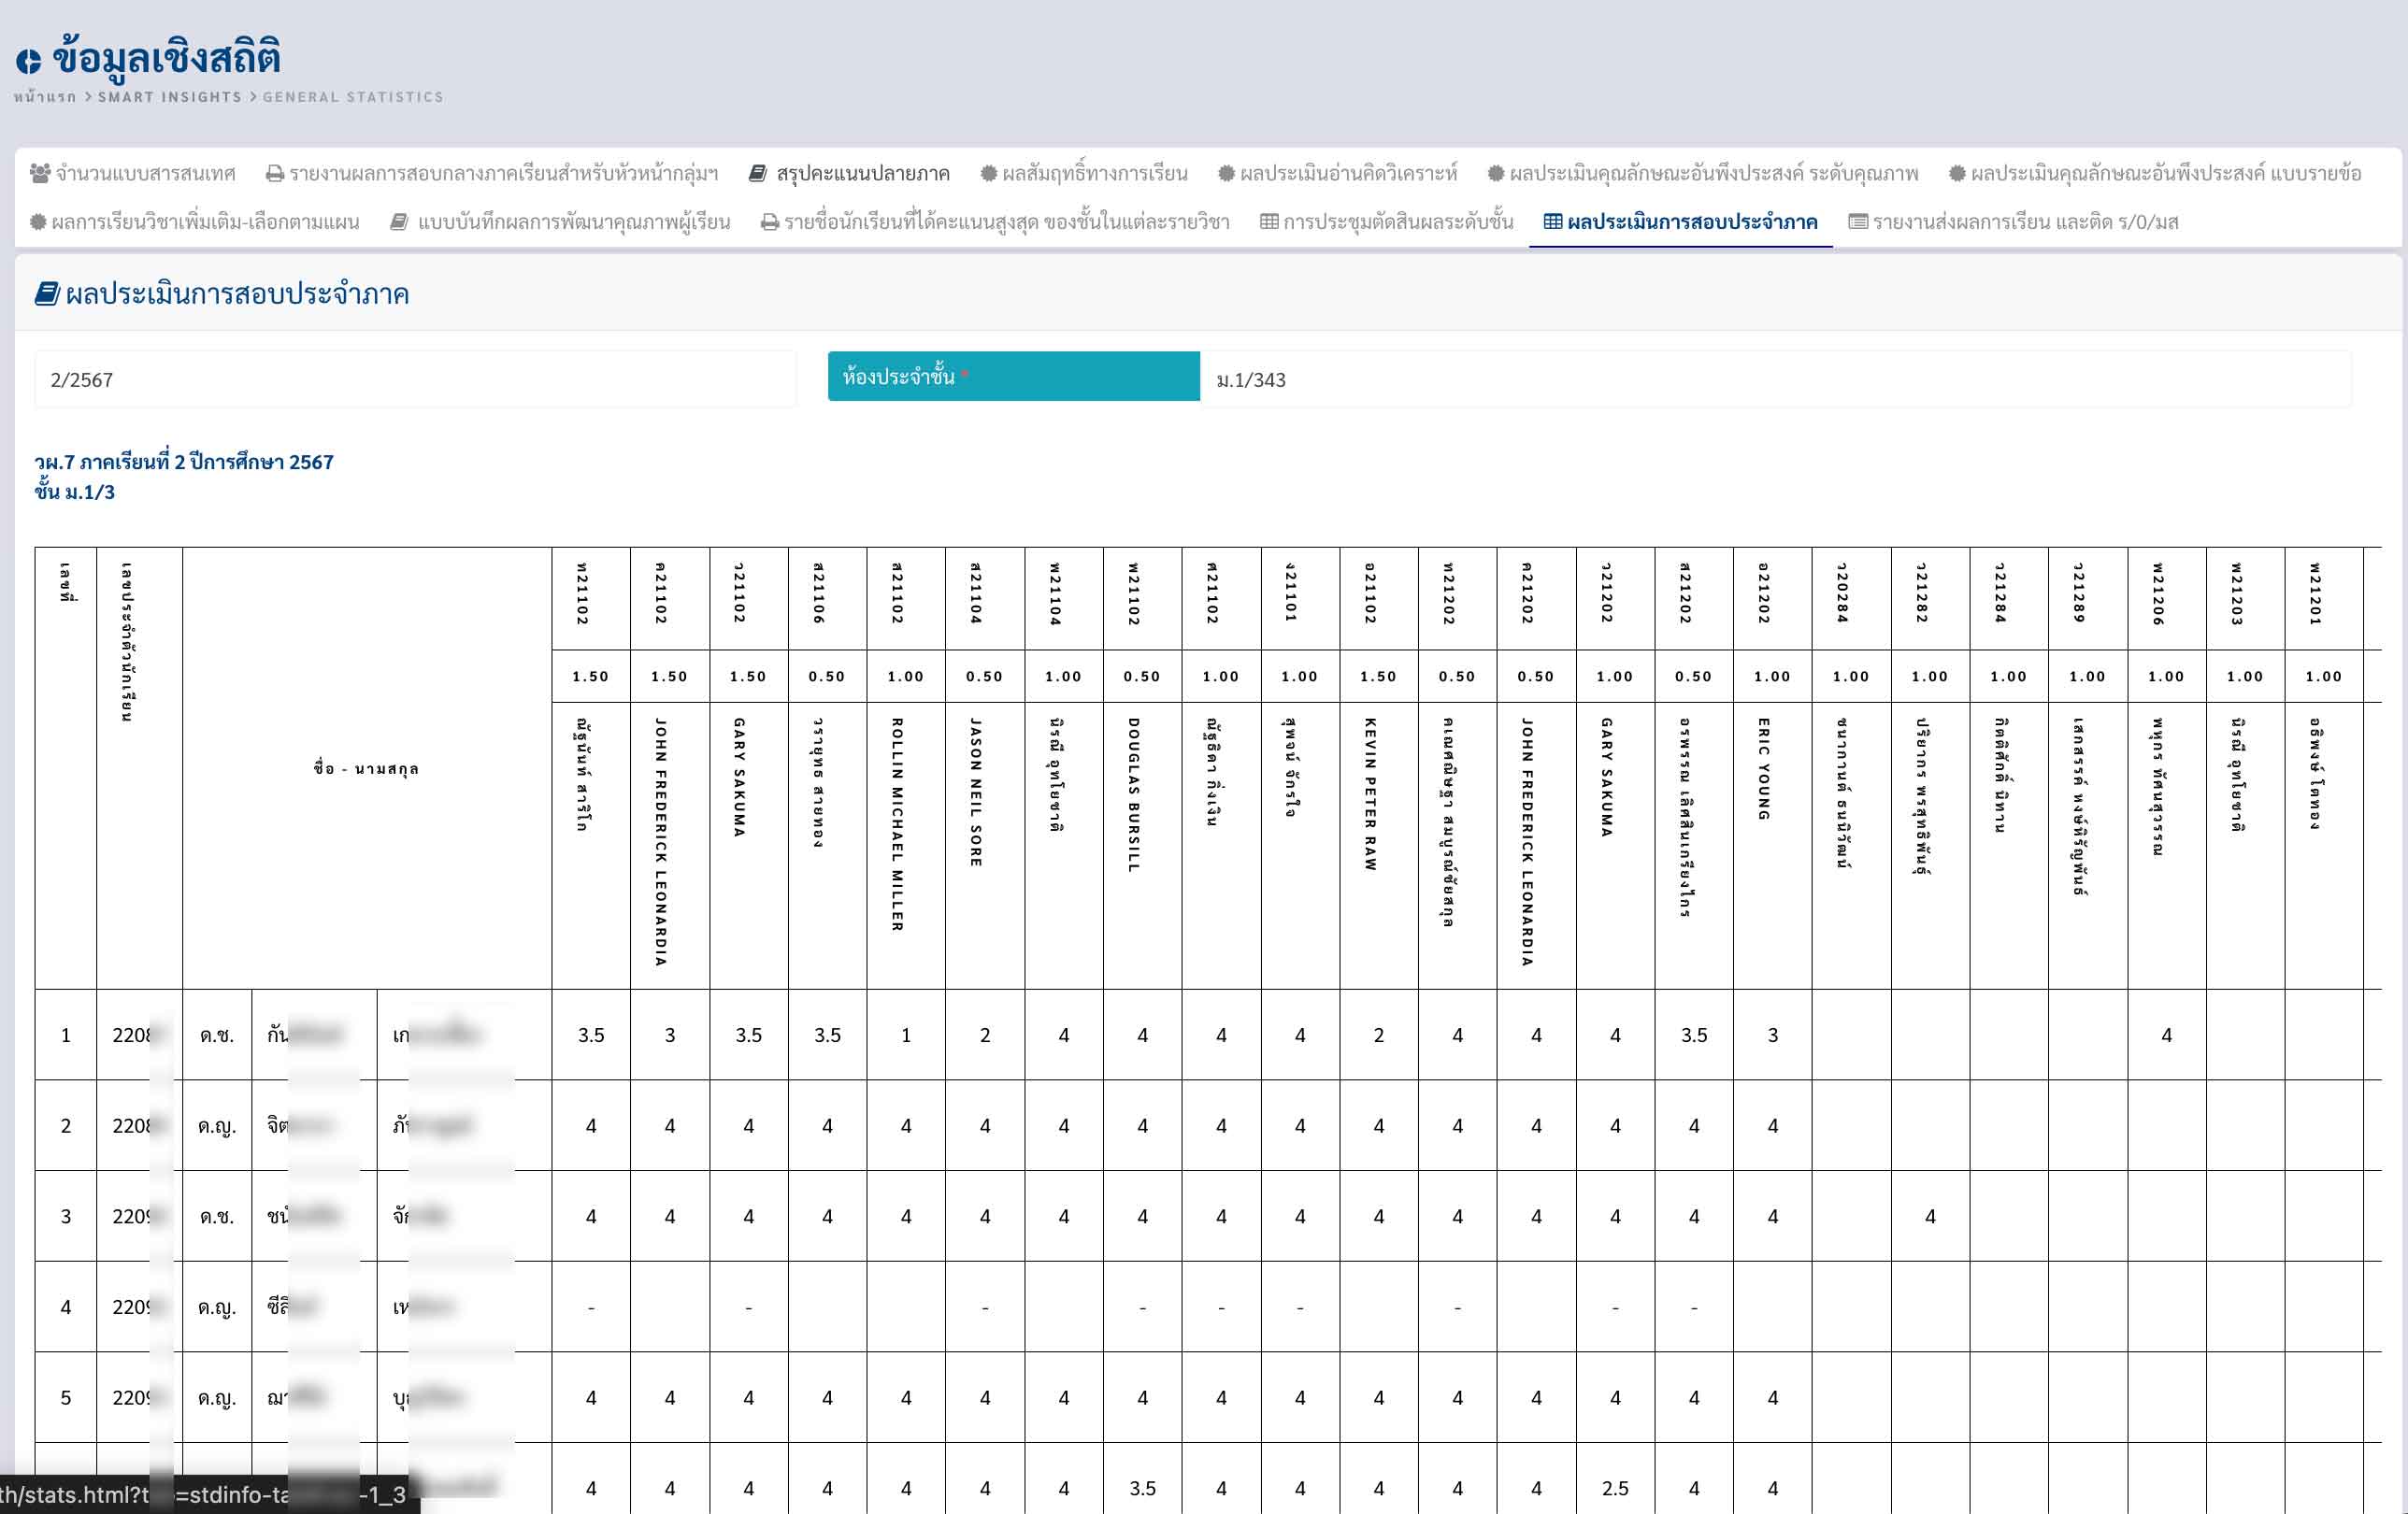Click the GENERAL STATISTICS breadcrumb
The height and width of the screenshot is (1514, 2408).
click(353, 97)
